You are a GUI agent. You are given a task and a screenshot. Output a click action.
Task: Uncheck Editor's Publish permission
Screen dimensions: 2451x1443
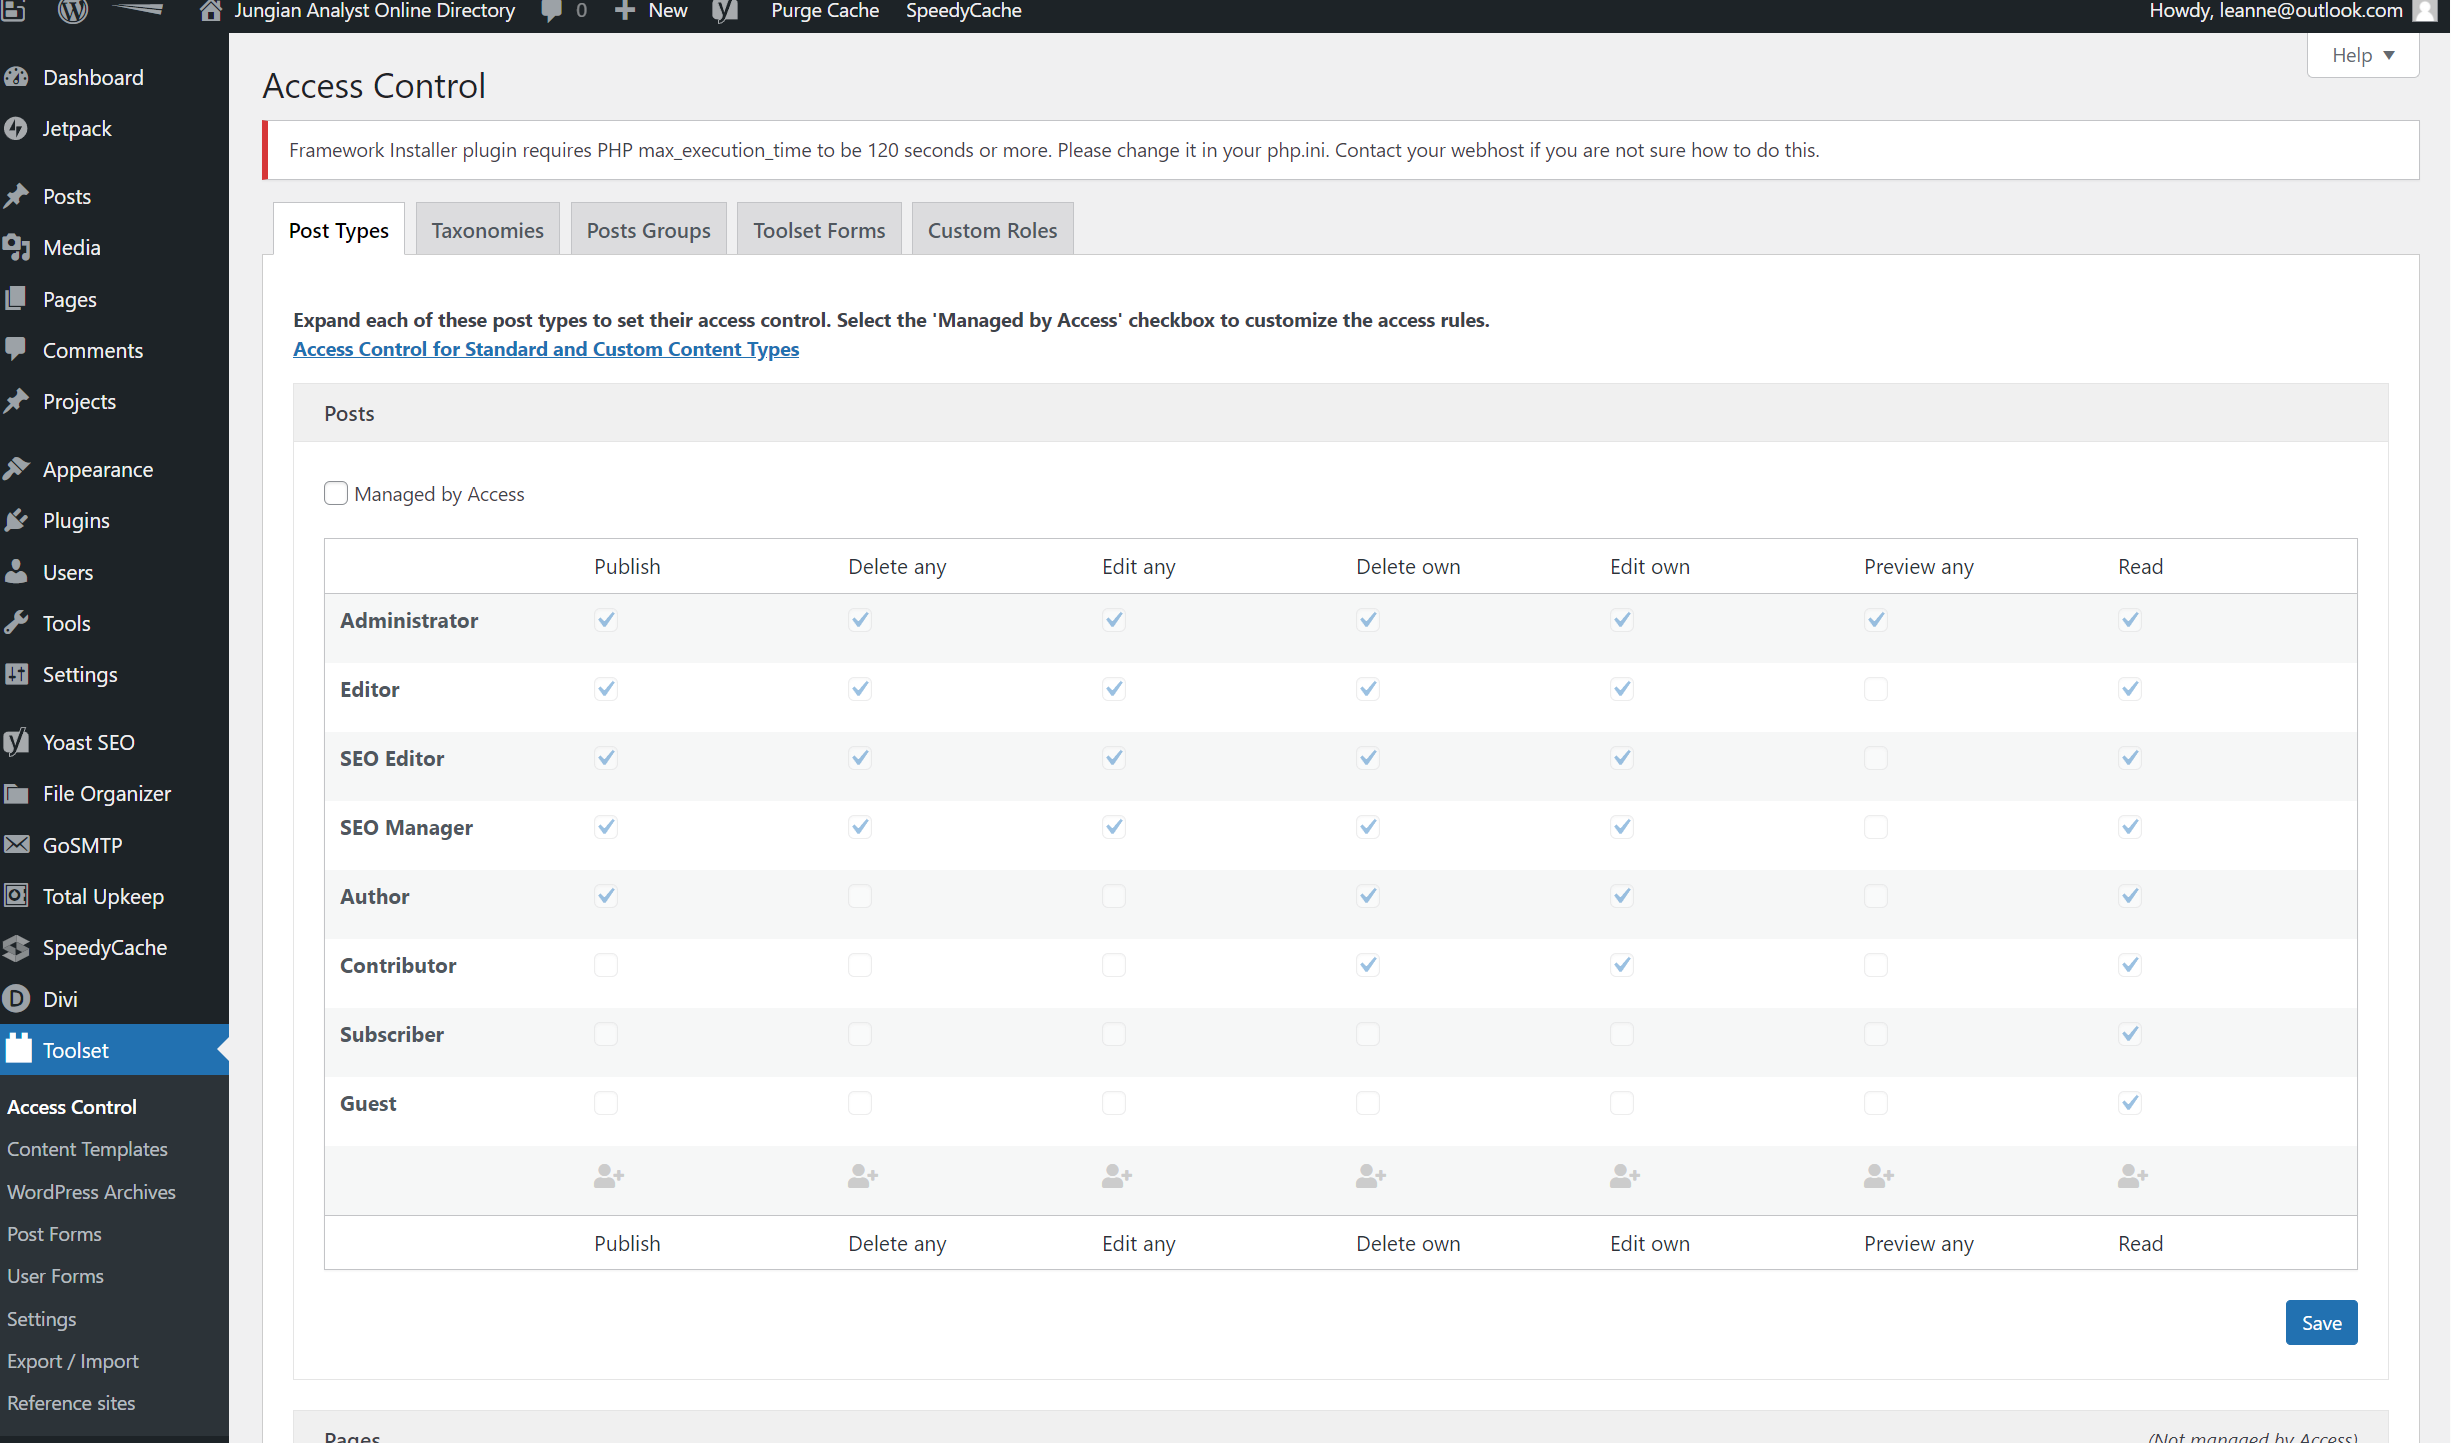click(606, 688)
